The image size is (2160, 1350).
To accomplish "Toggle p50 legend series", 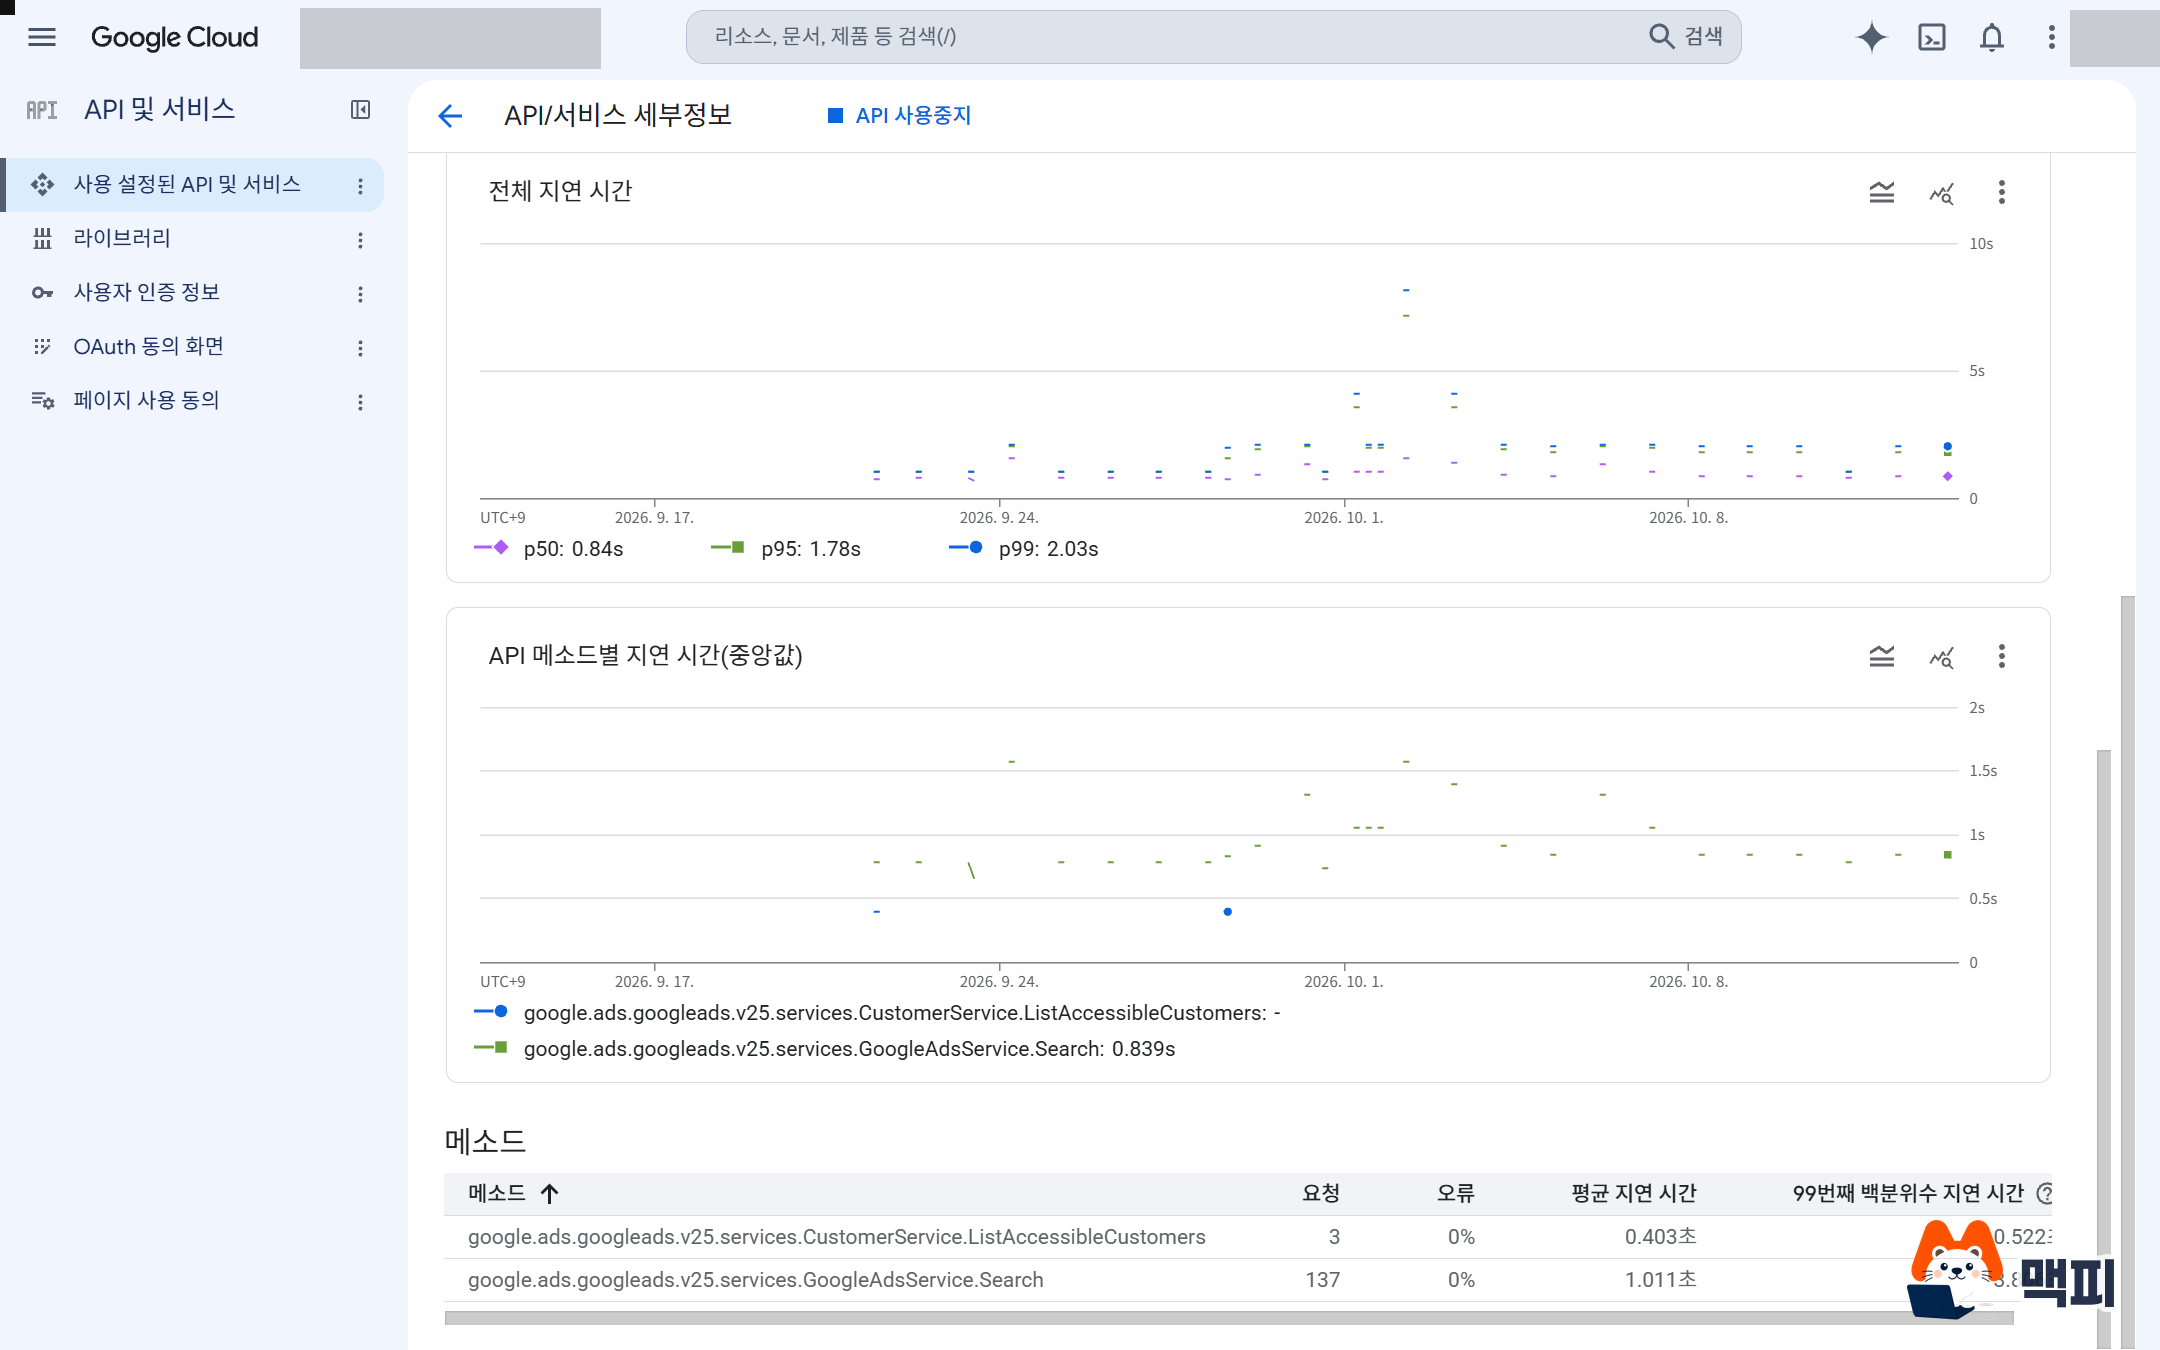I will click(x=548, y=549).
